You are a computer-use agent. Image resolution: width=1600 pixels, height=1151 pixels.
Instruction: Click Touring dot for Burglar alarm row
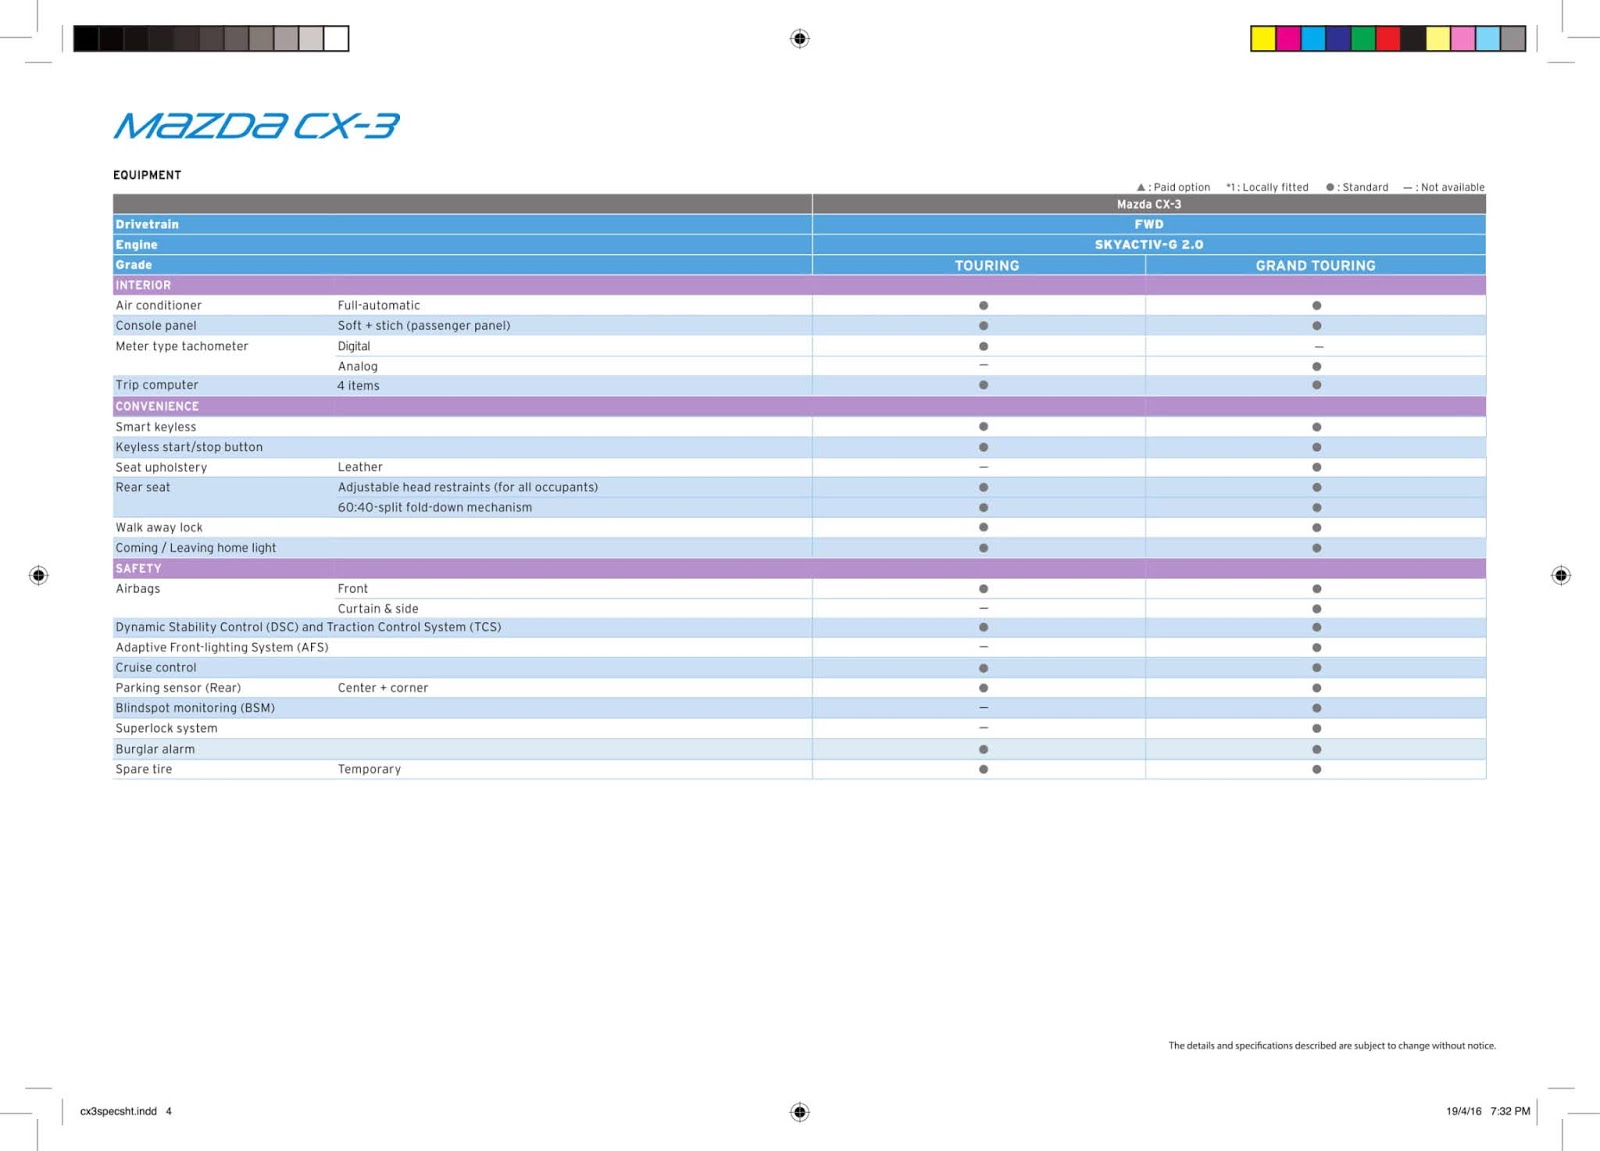click(983, 749)
